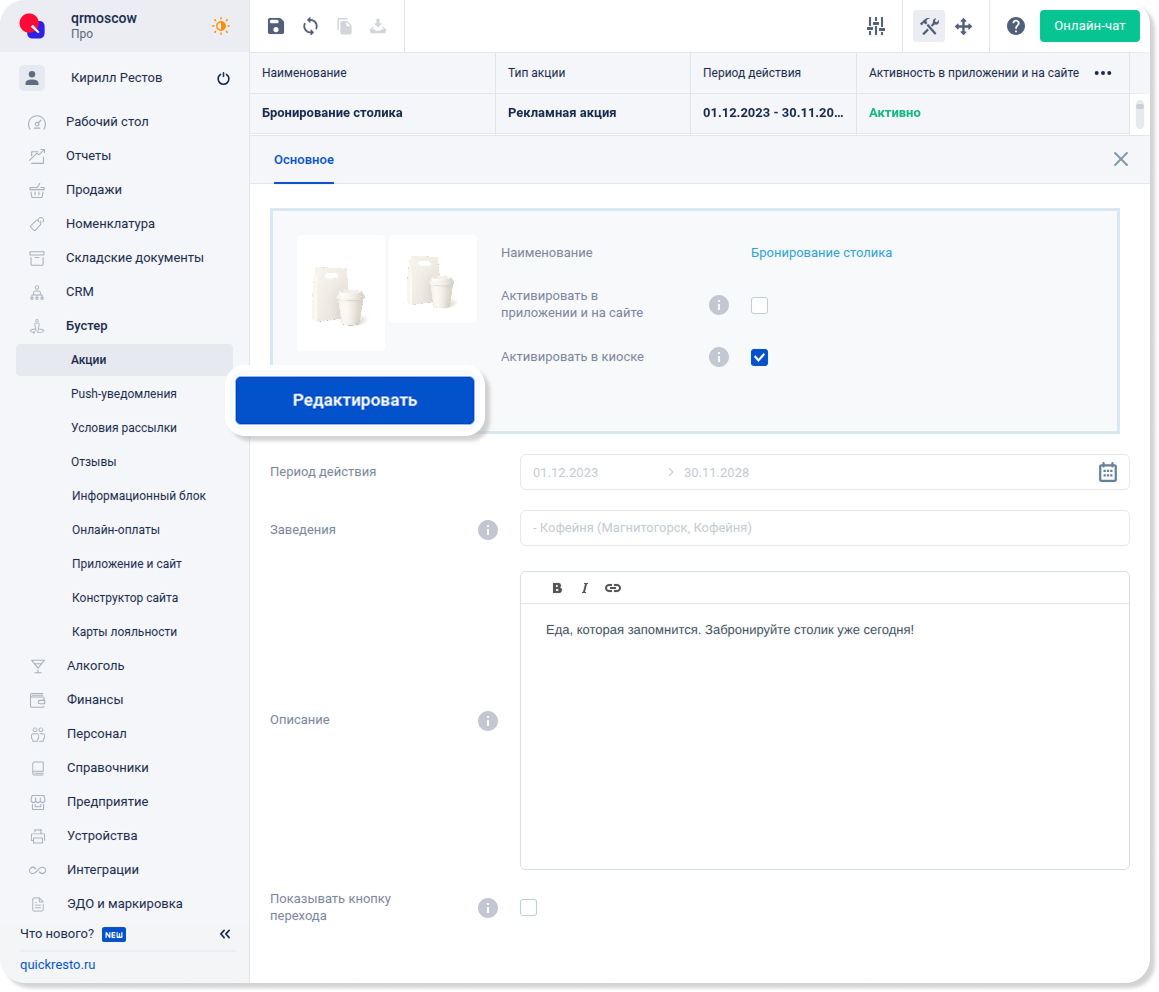1159x992 pixels.
Task: Click the refresh arrows icon in toolbar
Action: [310, 27]
